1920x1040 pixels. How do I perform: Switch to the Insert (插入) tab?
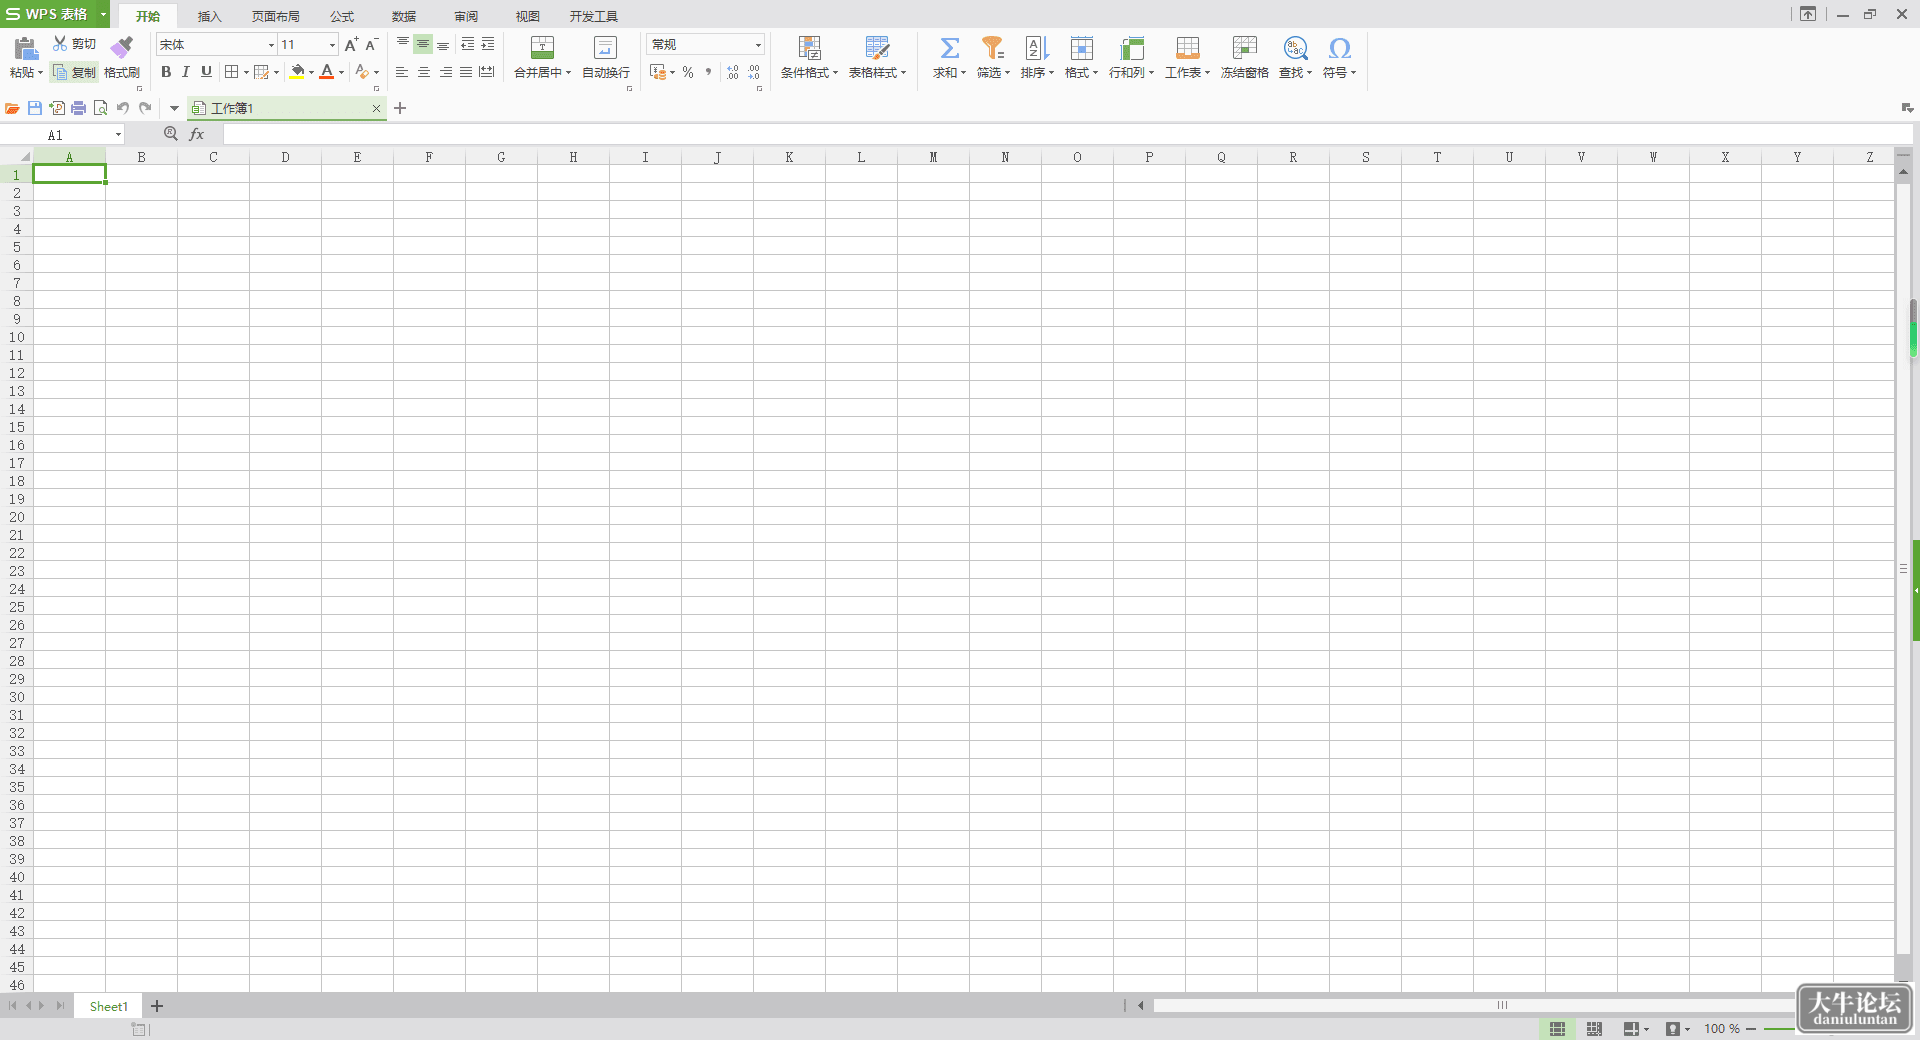pyautogui.click(x=209, y=16)
